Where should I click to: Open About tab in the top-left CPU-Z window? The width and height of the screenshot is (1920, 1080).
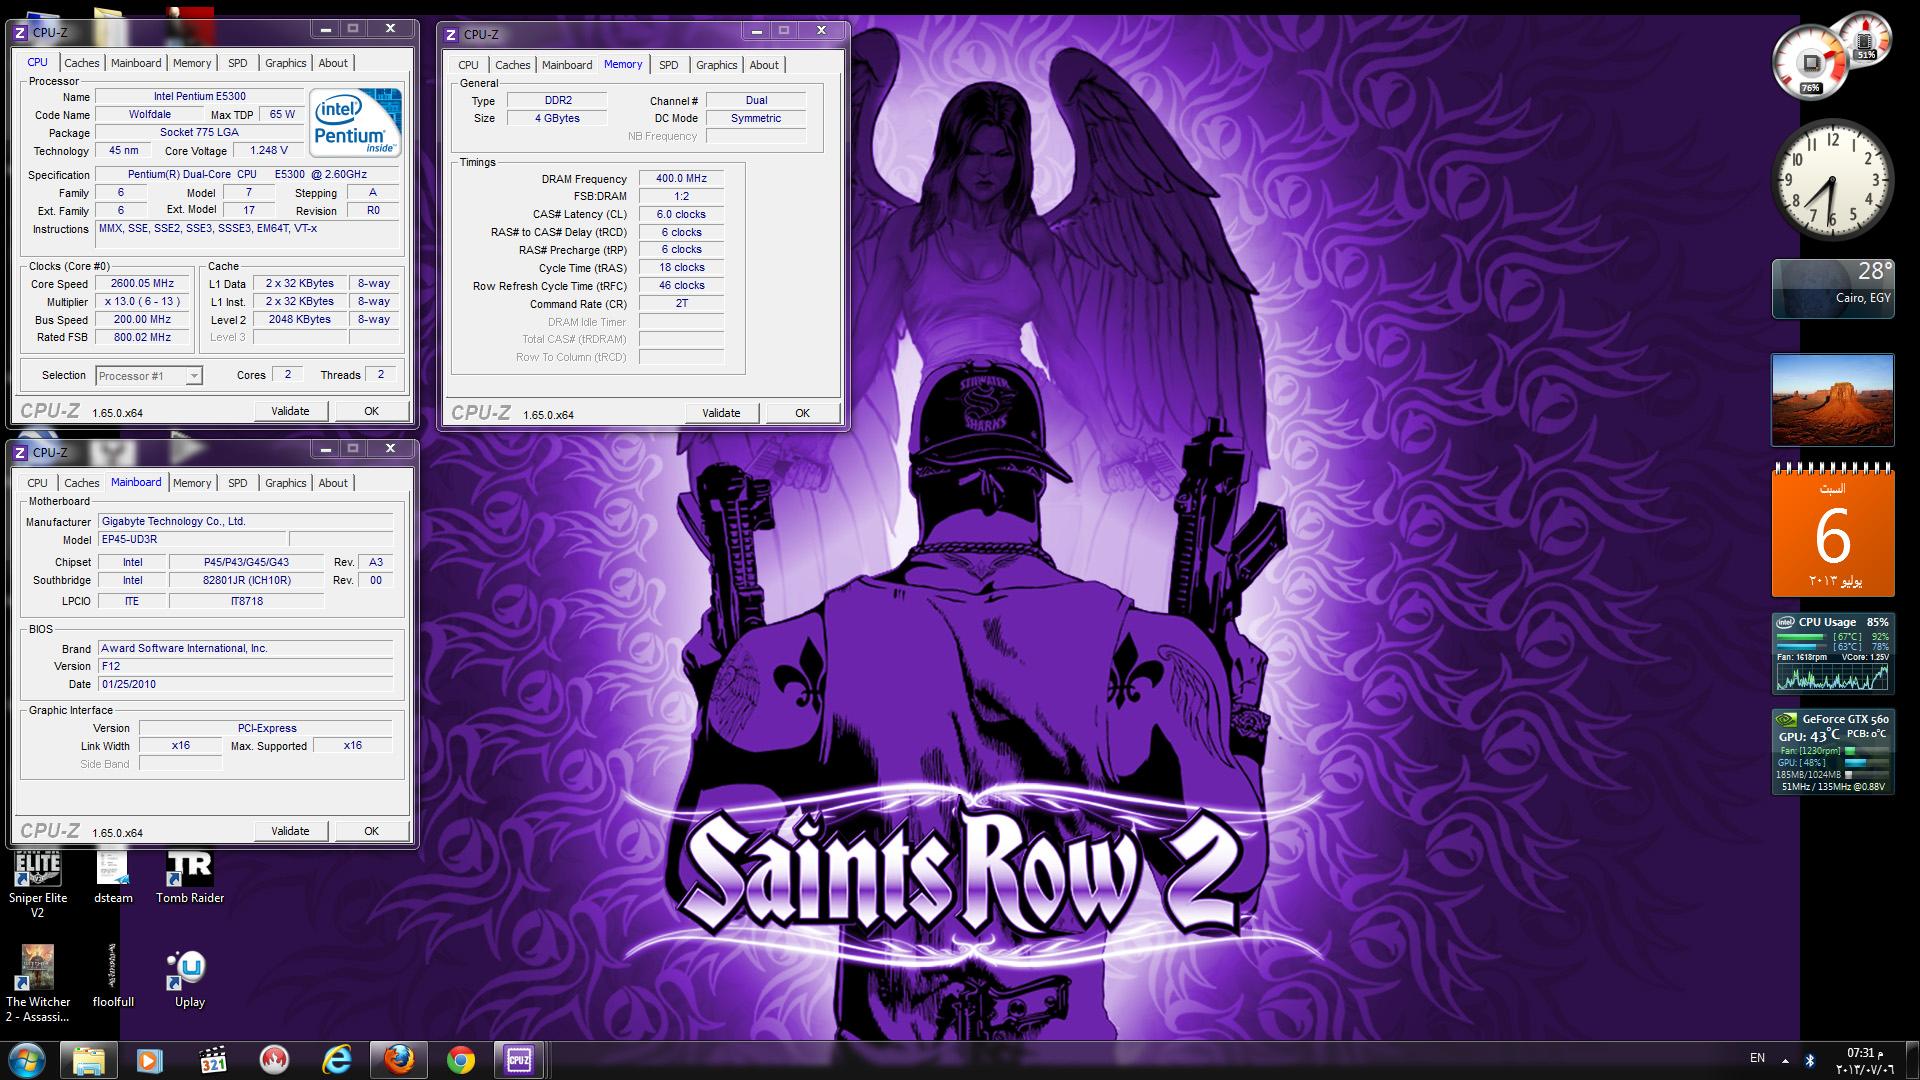(x=333, y=63)
